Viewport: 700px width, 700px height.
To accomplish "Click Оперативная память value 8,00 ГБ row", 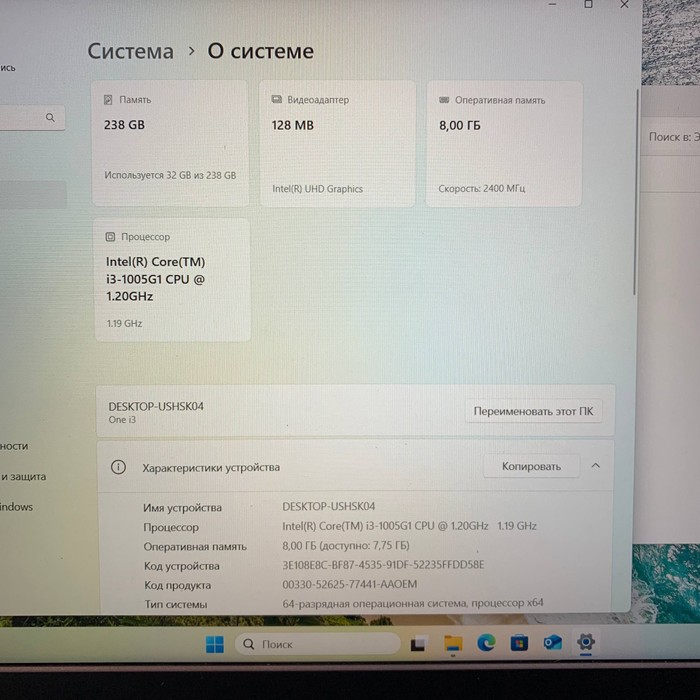I will click(346, 546).
